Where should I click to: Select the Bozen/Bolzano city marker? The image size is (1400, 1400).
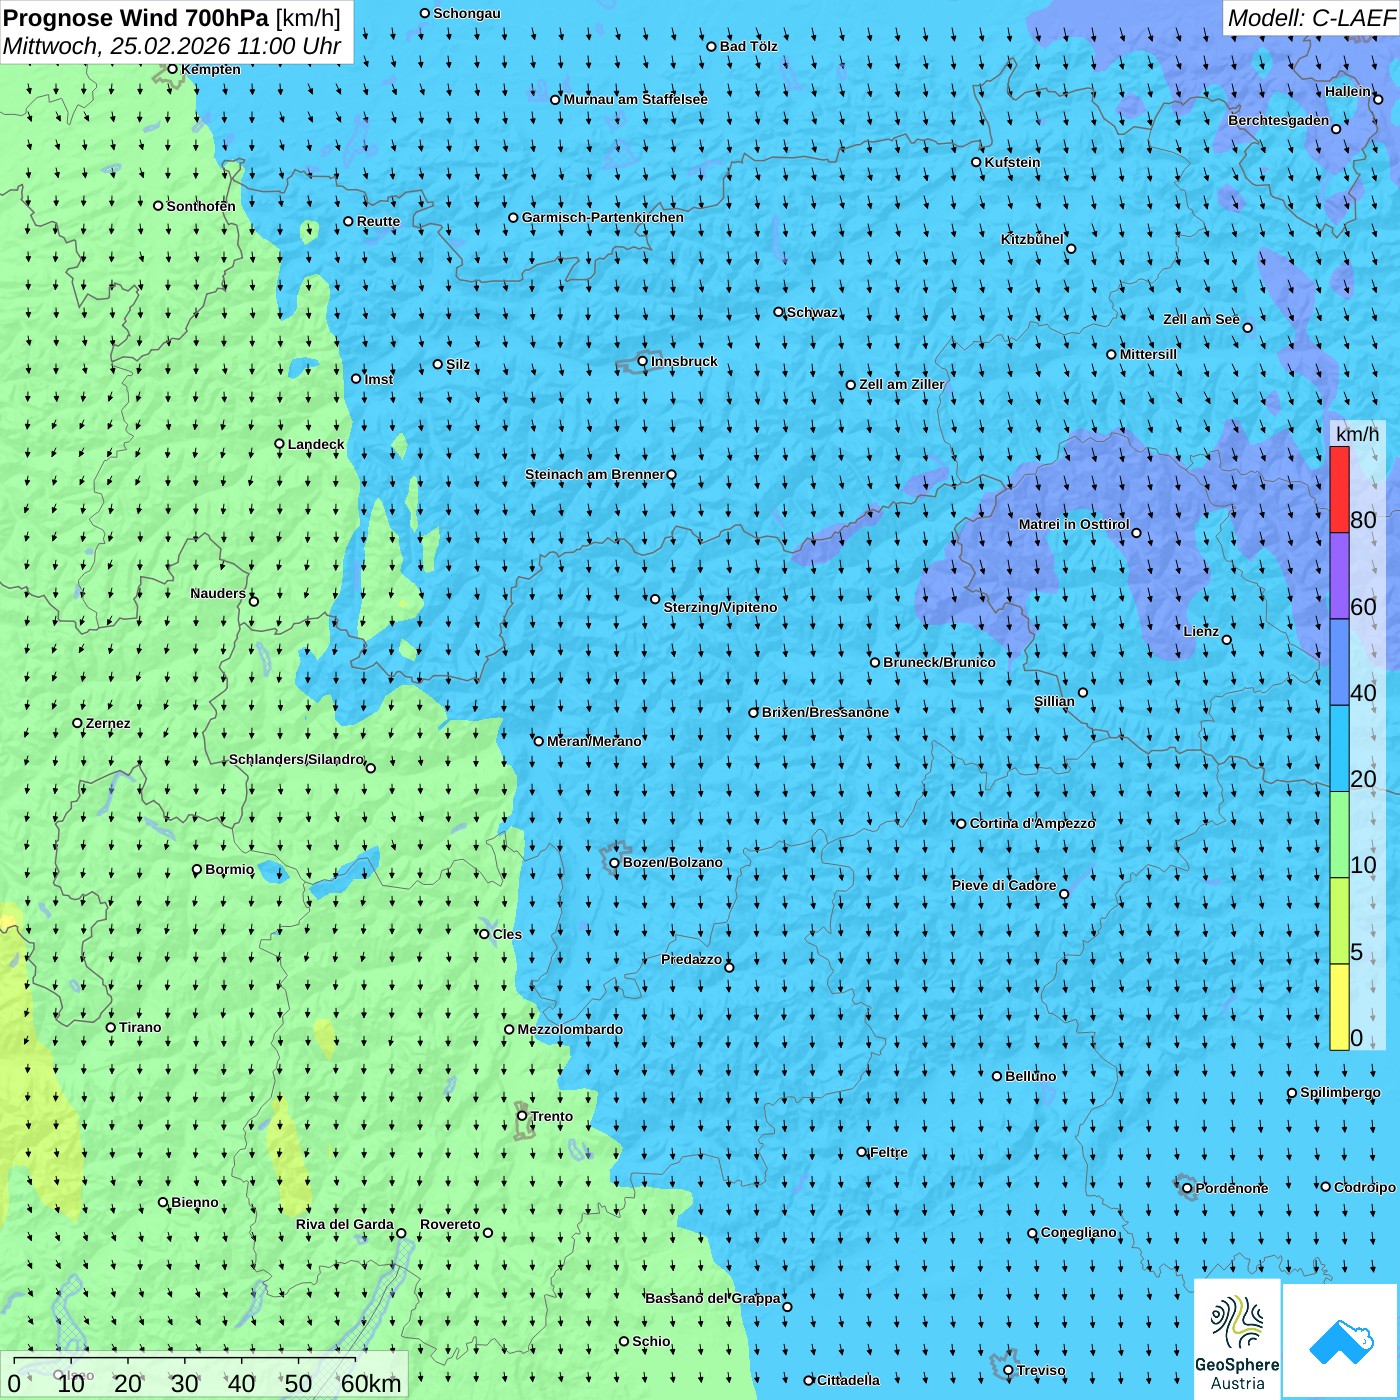point(614,863)
